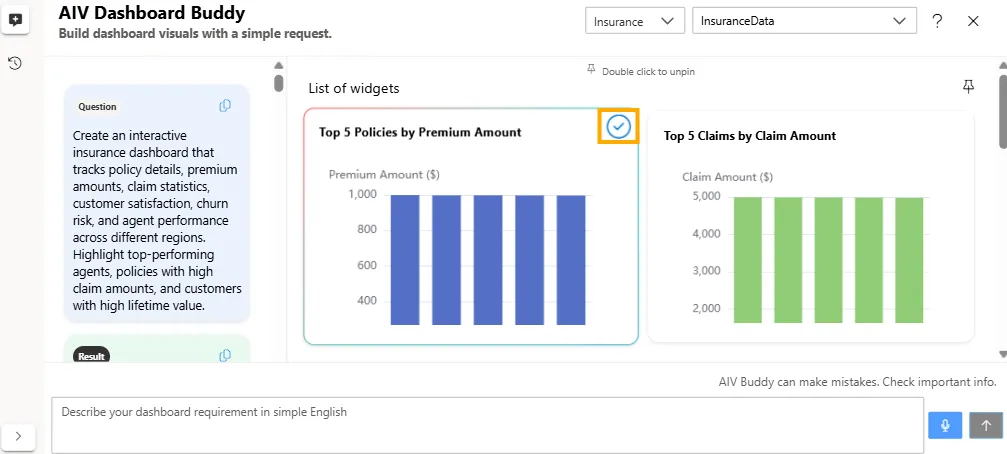Screen dimensions: 1007x454
Task: Click the Question label badge
Action: 97,107
